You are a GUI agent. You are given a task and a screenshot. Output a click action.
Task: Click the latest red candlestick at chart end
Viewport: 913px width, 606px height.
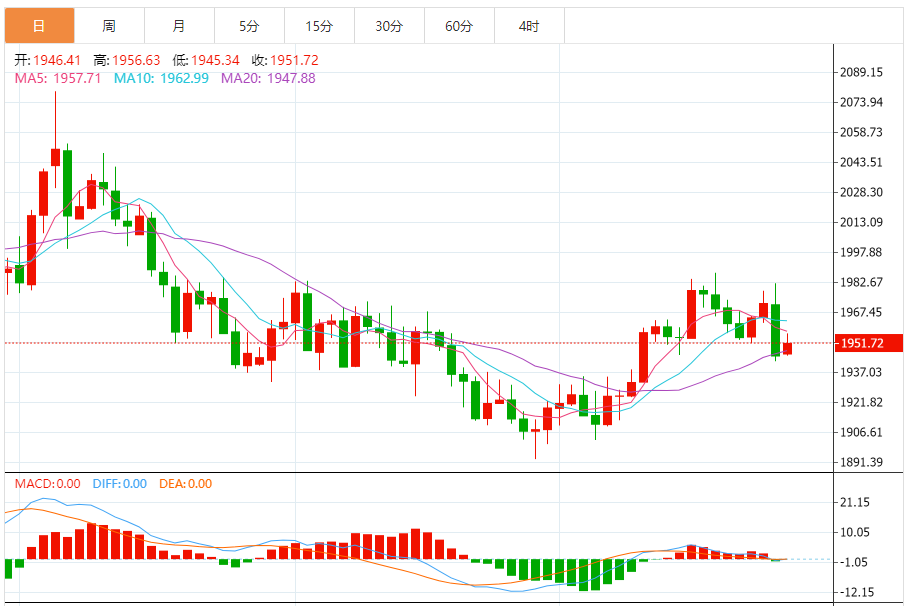[787, 348]
